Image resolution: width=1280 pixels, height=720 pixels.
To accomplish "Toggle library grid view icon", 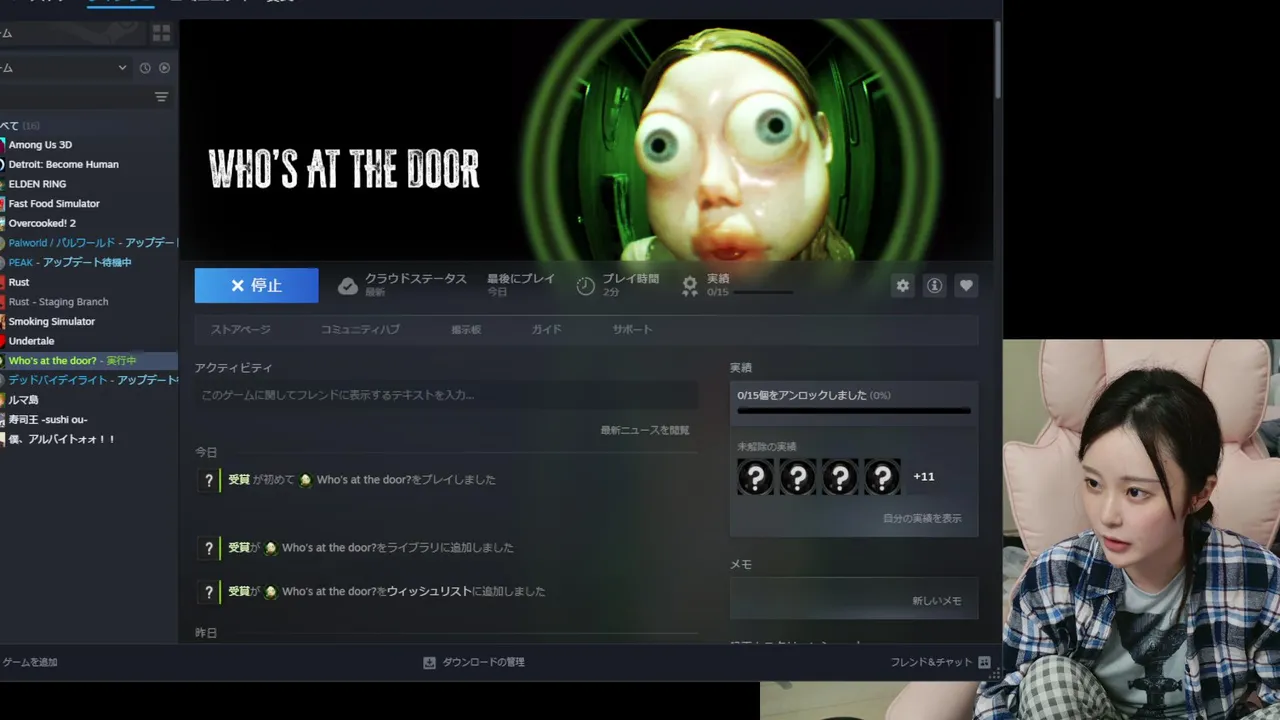I will coord(161,33).
